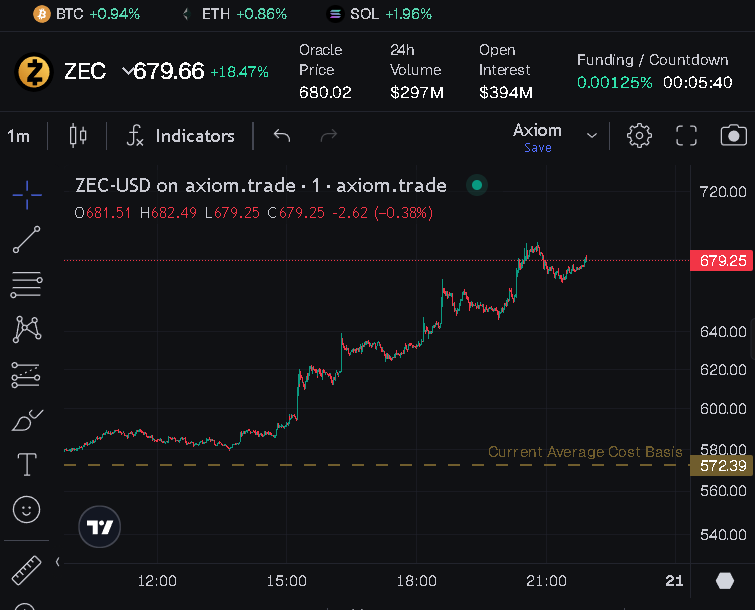This screenshot has height=610, width=755.
Task: Click the Save layout link
Action: click(538, 148)
